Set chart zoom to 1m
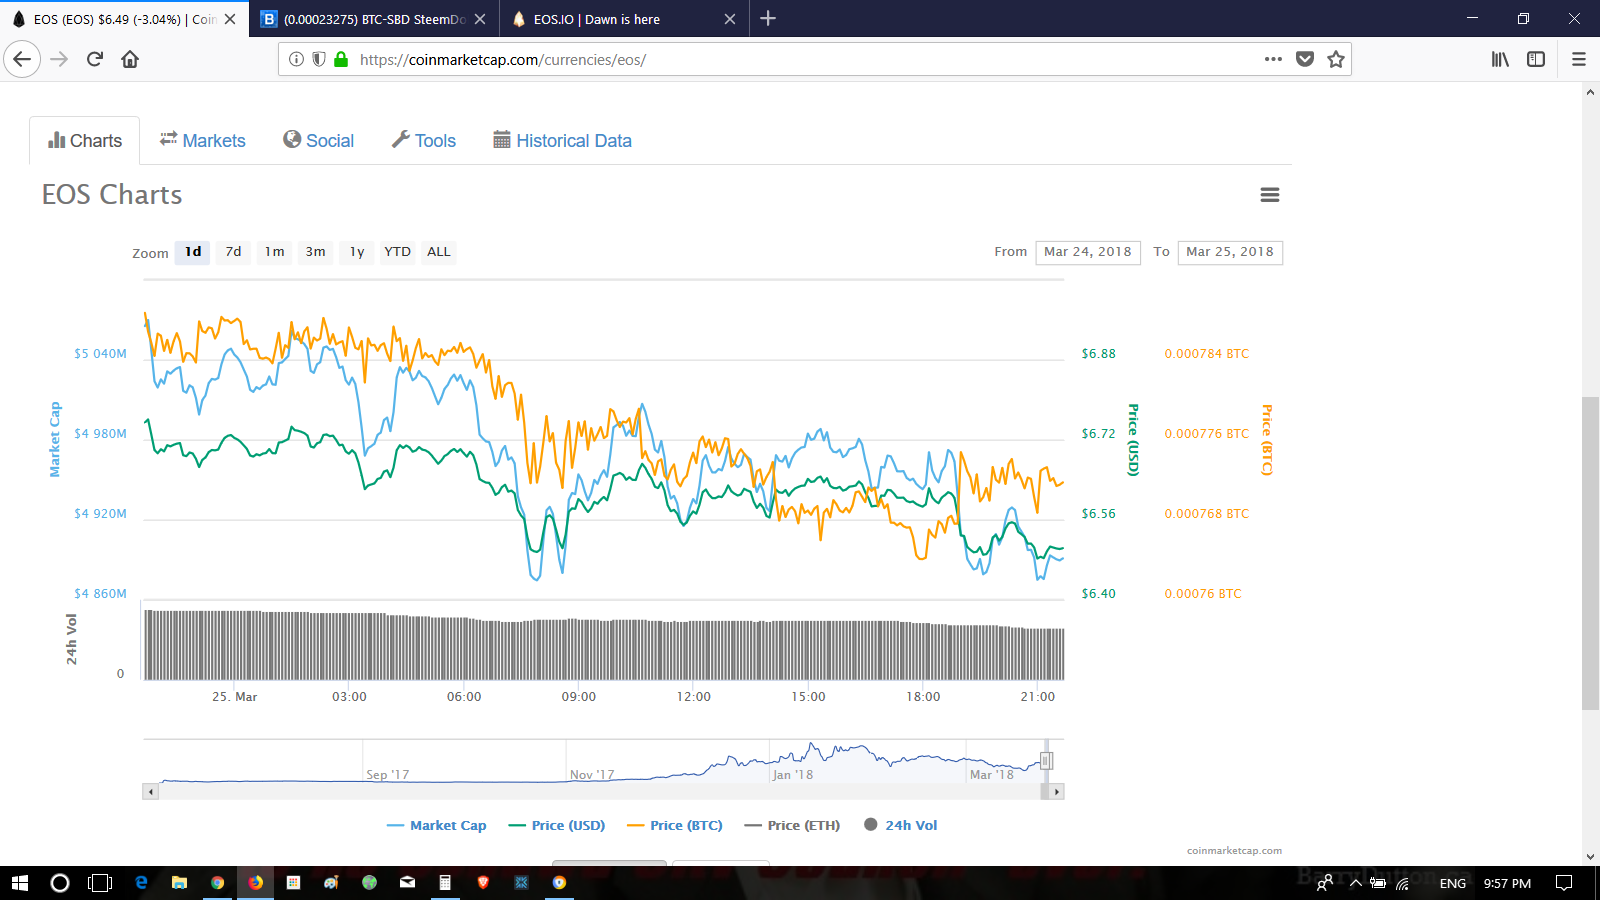Viewport: 1600px width, 900px height. tap(275, 252)
